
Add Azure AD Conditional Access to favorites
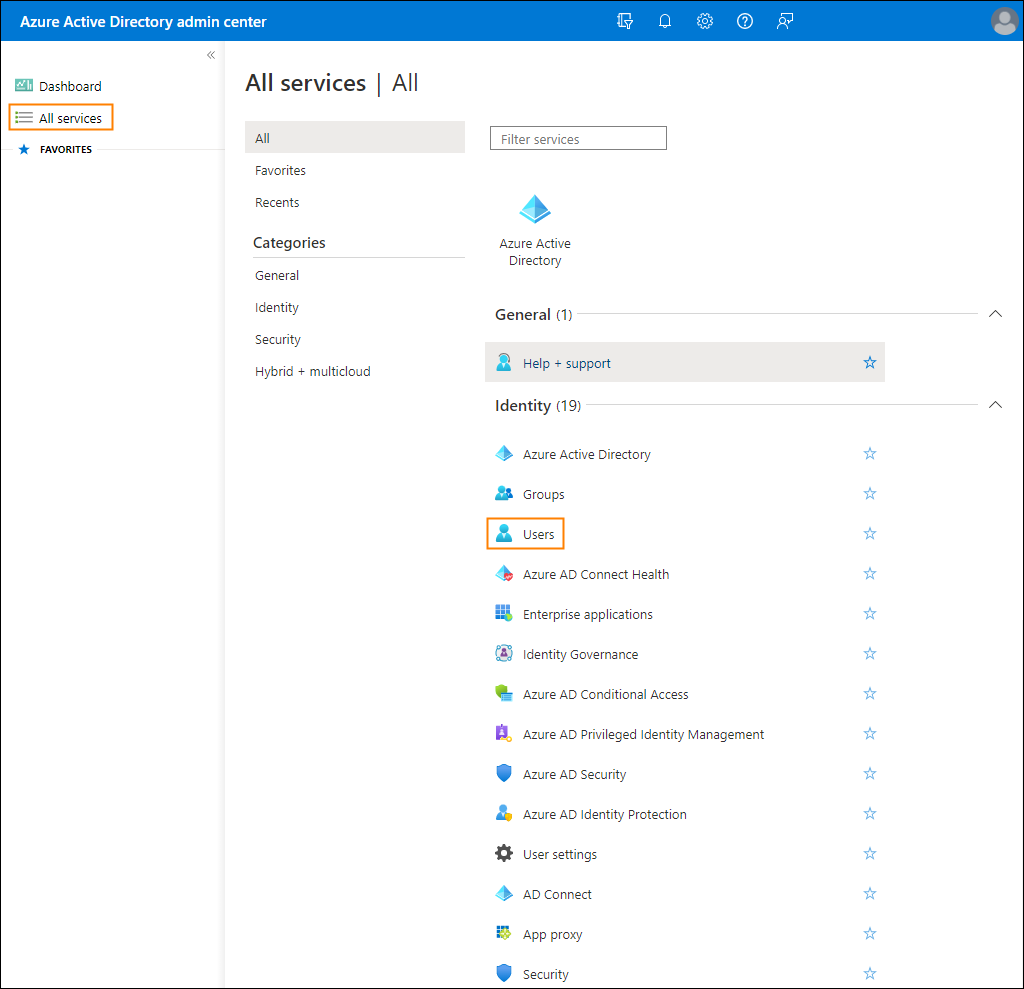click(870, 693)
